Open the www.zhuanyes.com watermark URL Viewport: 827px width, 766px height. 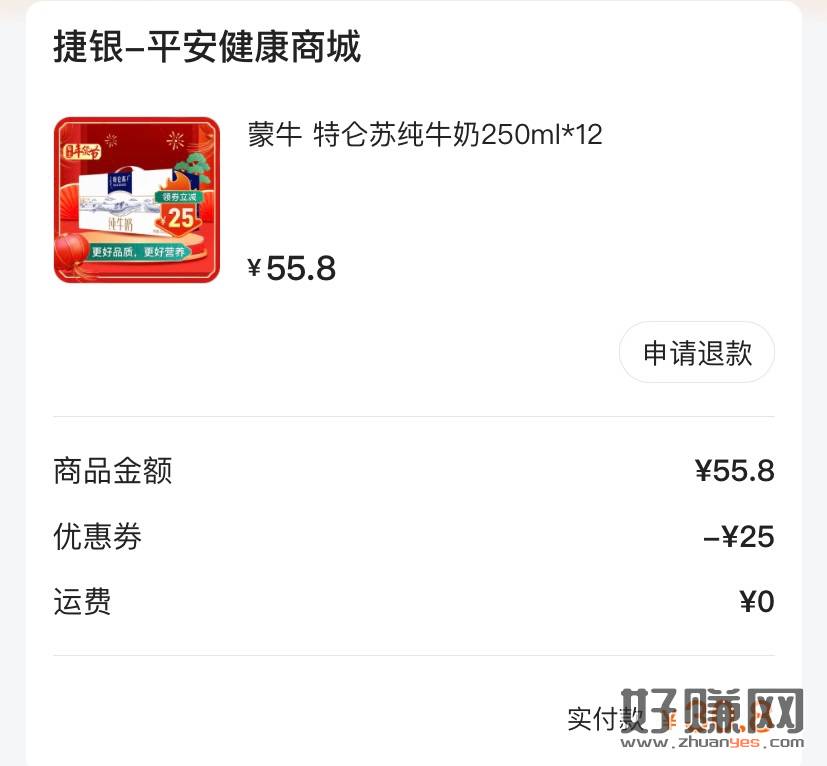click(713, 743)
